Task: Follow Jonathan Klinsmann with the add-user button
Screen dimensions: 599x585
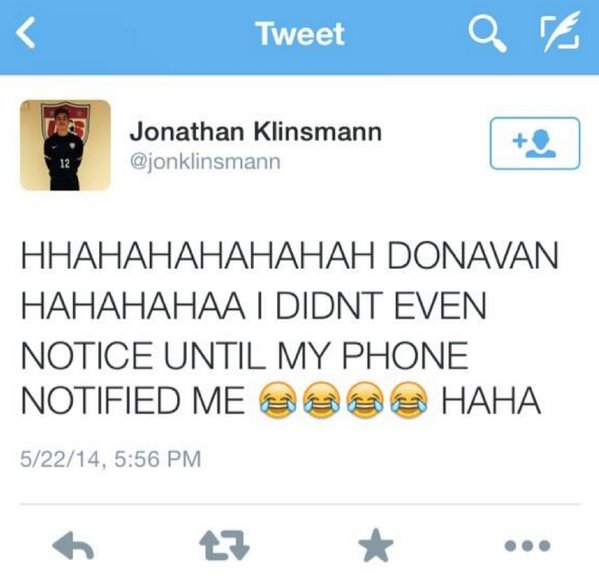Action: tap(535, 143)
